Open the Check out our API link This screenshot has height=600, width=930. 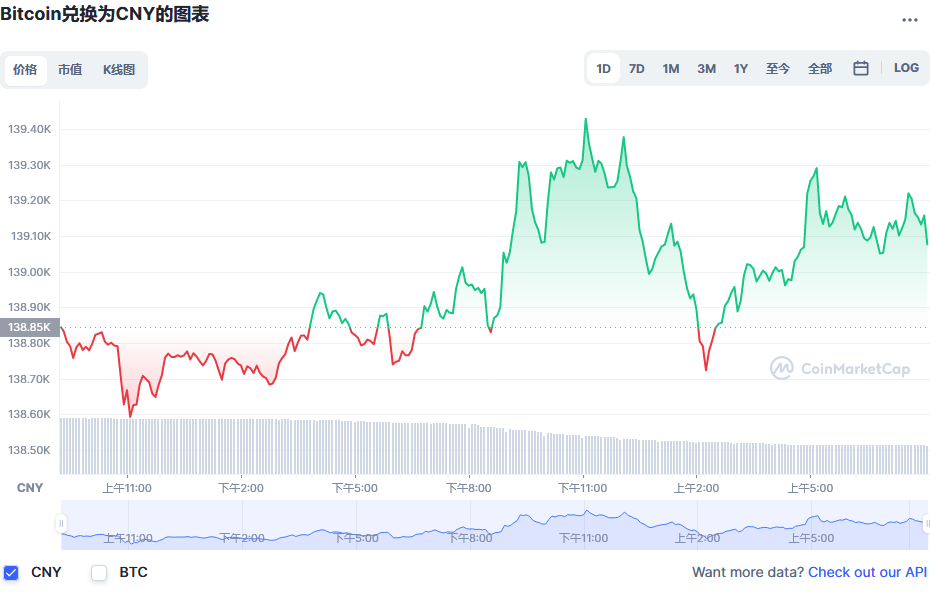[867, 572]
